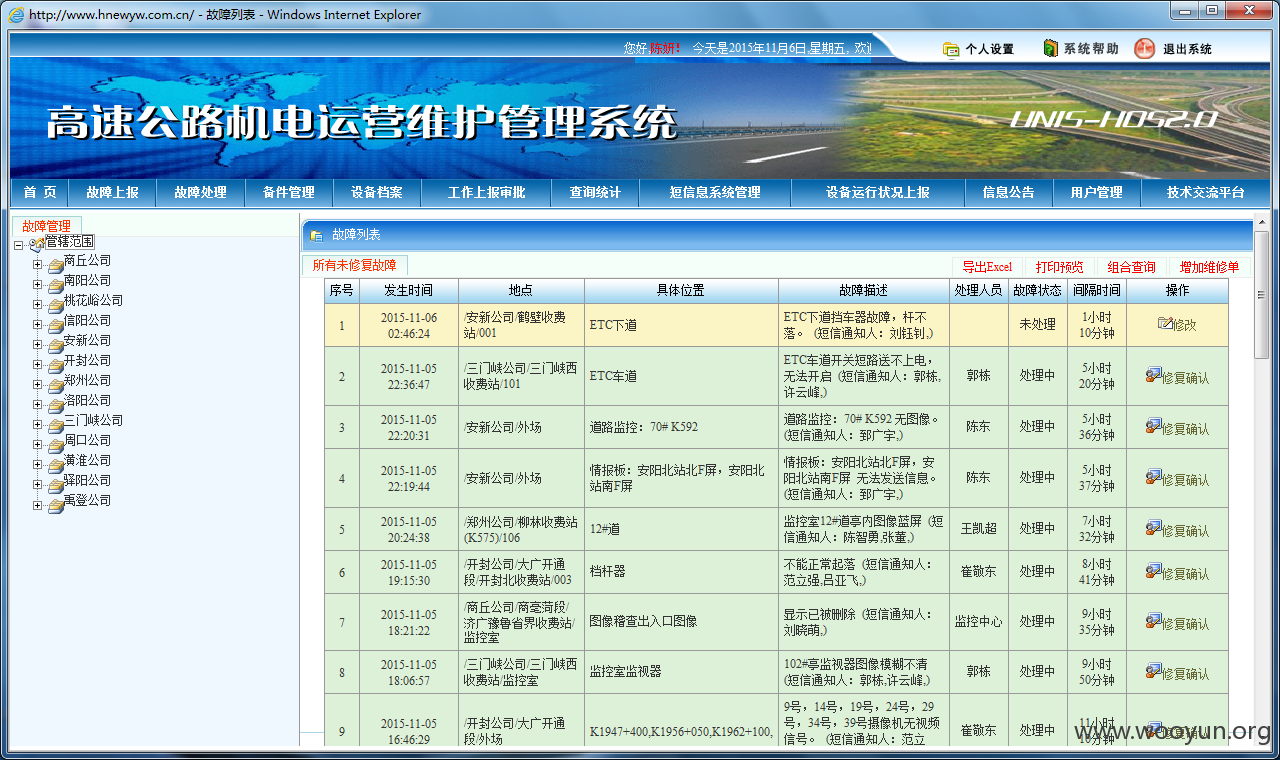Open the 故障上报 menu
1280x760 pixels.
(x=112, y=192)
